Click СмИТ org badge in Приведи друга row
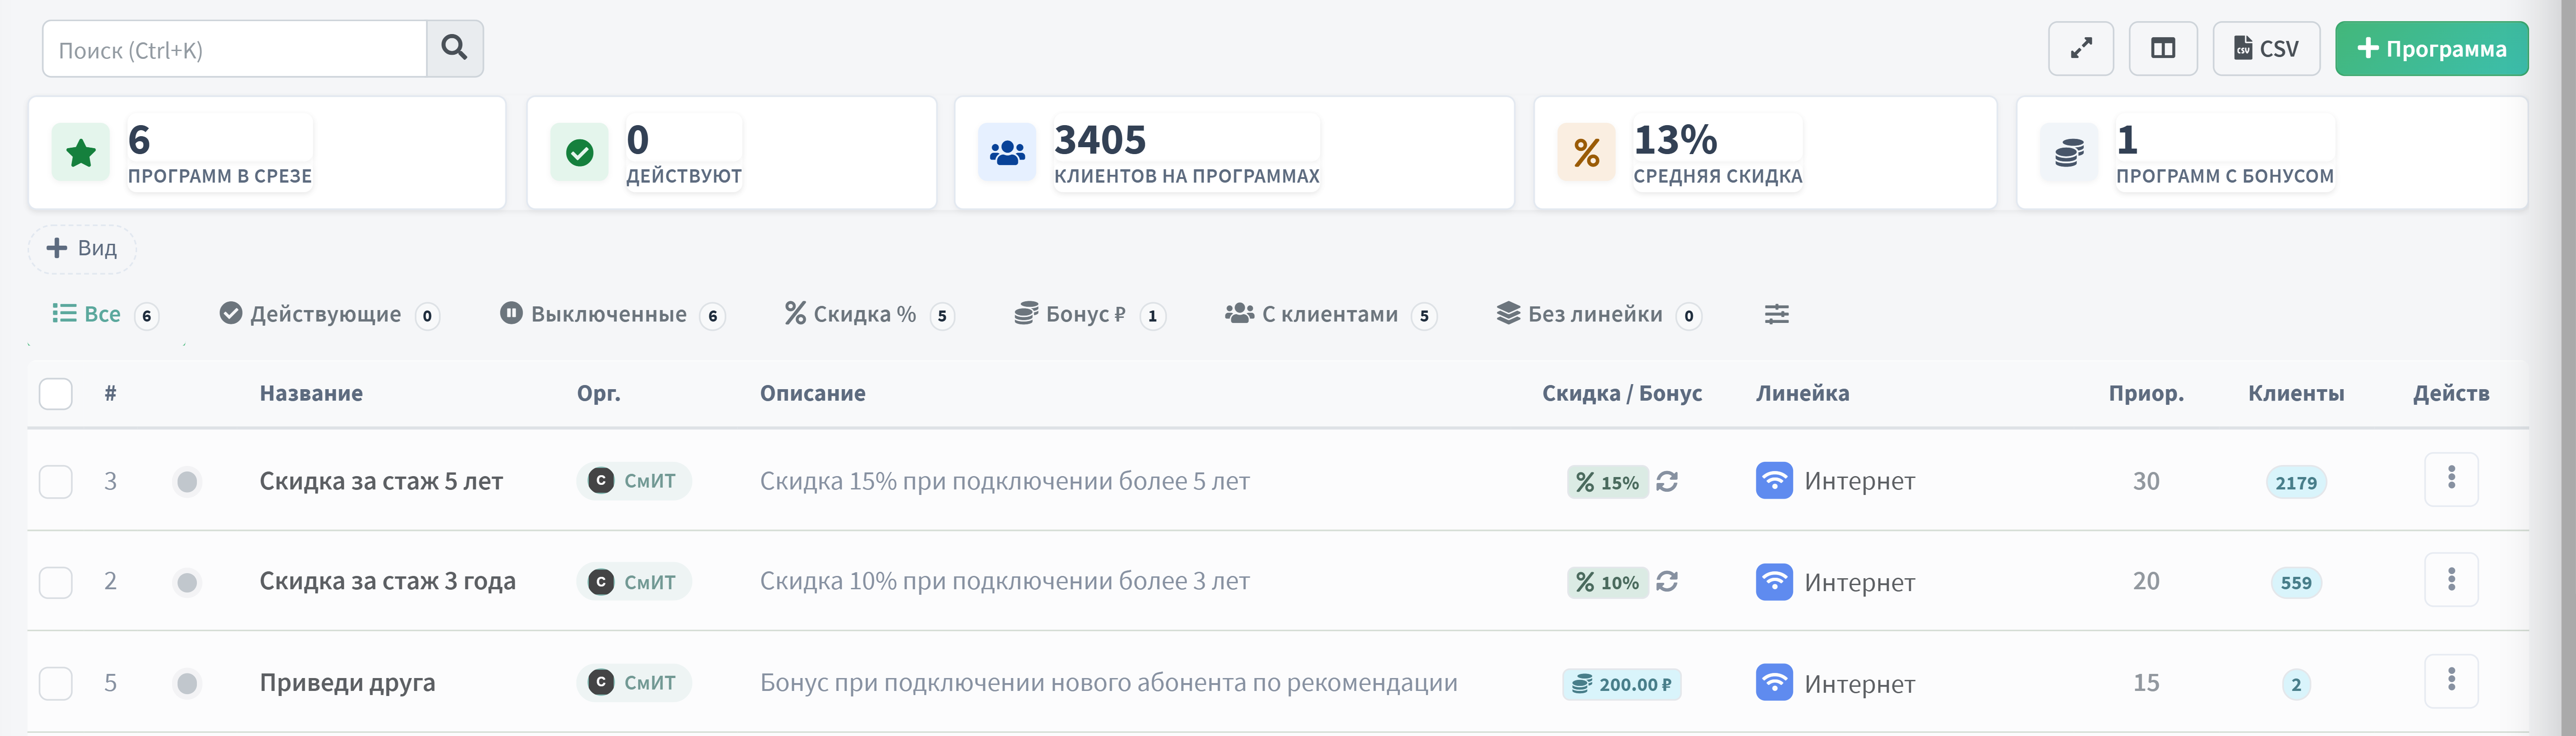This screenshot has height=736, width=2576. pos(634,682)
